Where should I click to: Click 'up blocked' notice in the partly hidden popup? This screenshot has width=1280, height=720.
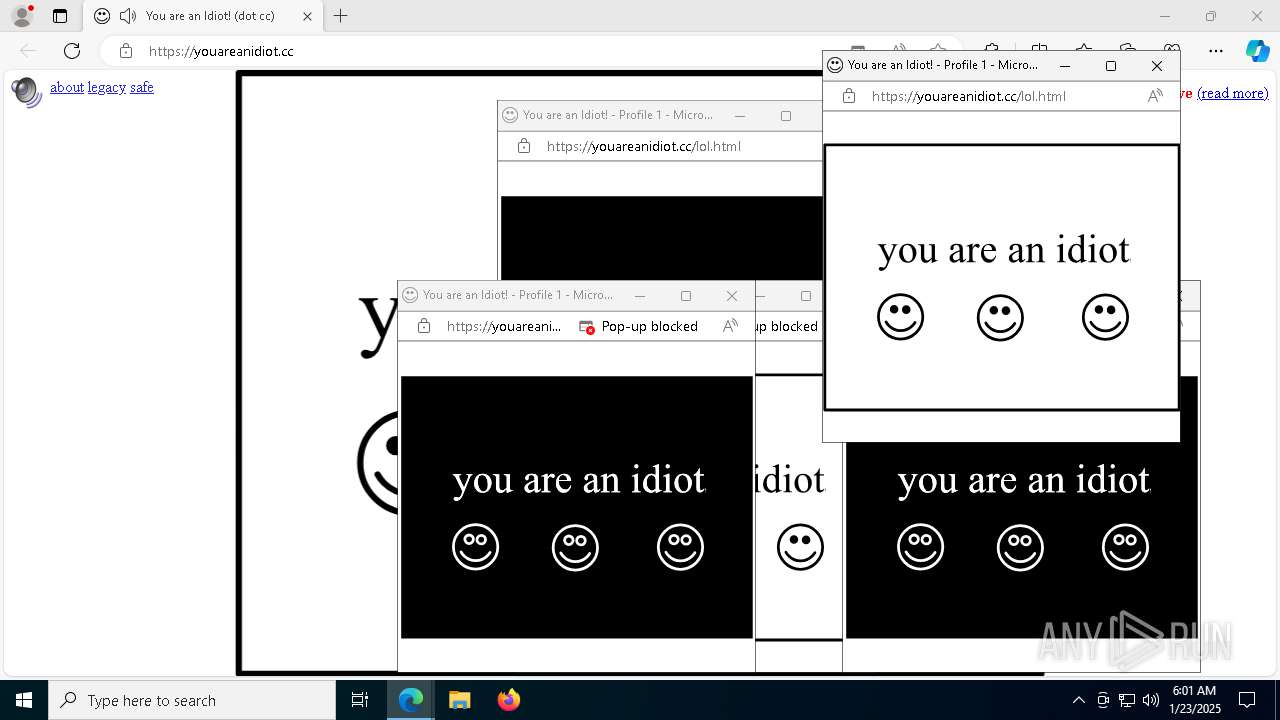[x=788, y=326]
